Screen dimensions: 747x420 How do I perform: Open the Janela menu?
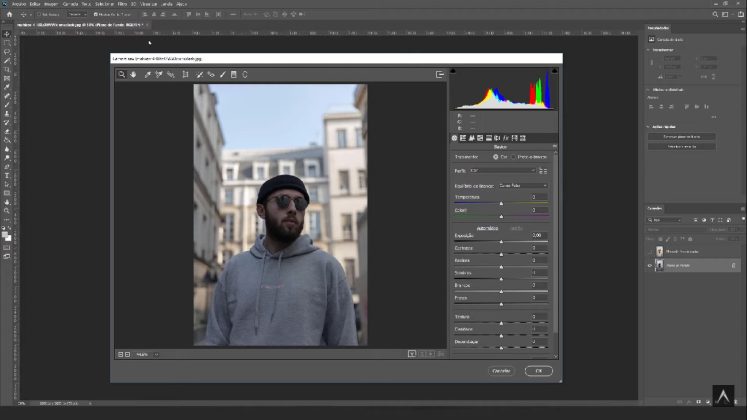coord(167,4)
